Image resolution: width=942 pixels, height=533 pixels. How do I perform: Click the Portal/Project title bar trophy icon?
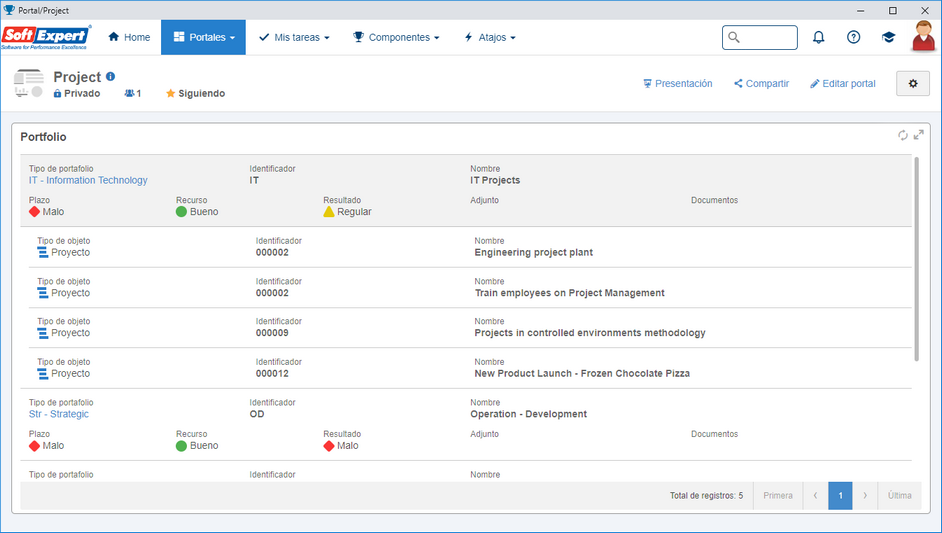click(x=9, y=10)
